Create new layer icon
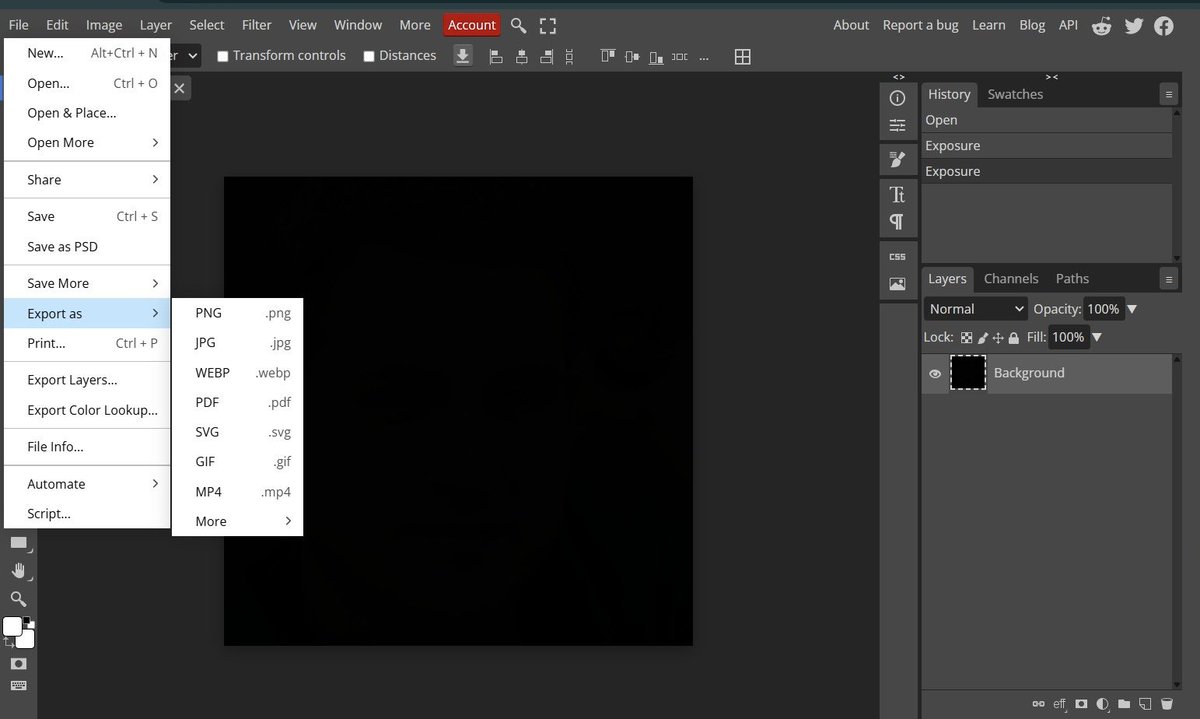The height and width of the screenshot is (719, 1200). (x=1146, y=704)
